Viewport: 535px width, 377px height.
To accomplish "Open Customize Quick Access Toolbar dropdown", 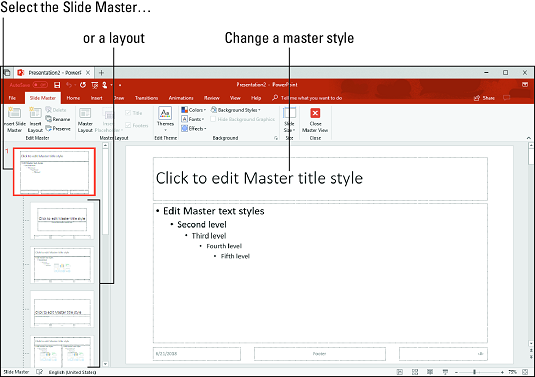I will (x=120, y=85).
